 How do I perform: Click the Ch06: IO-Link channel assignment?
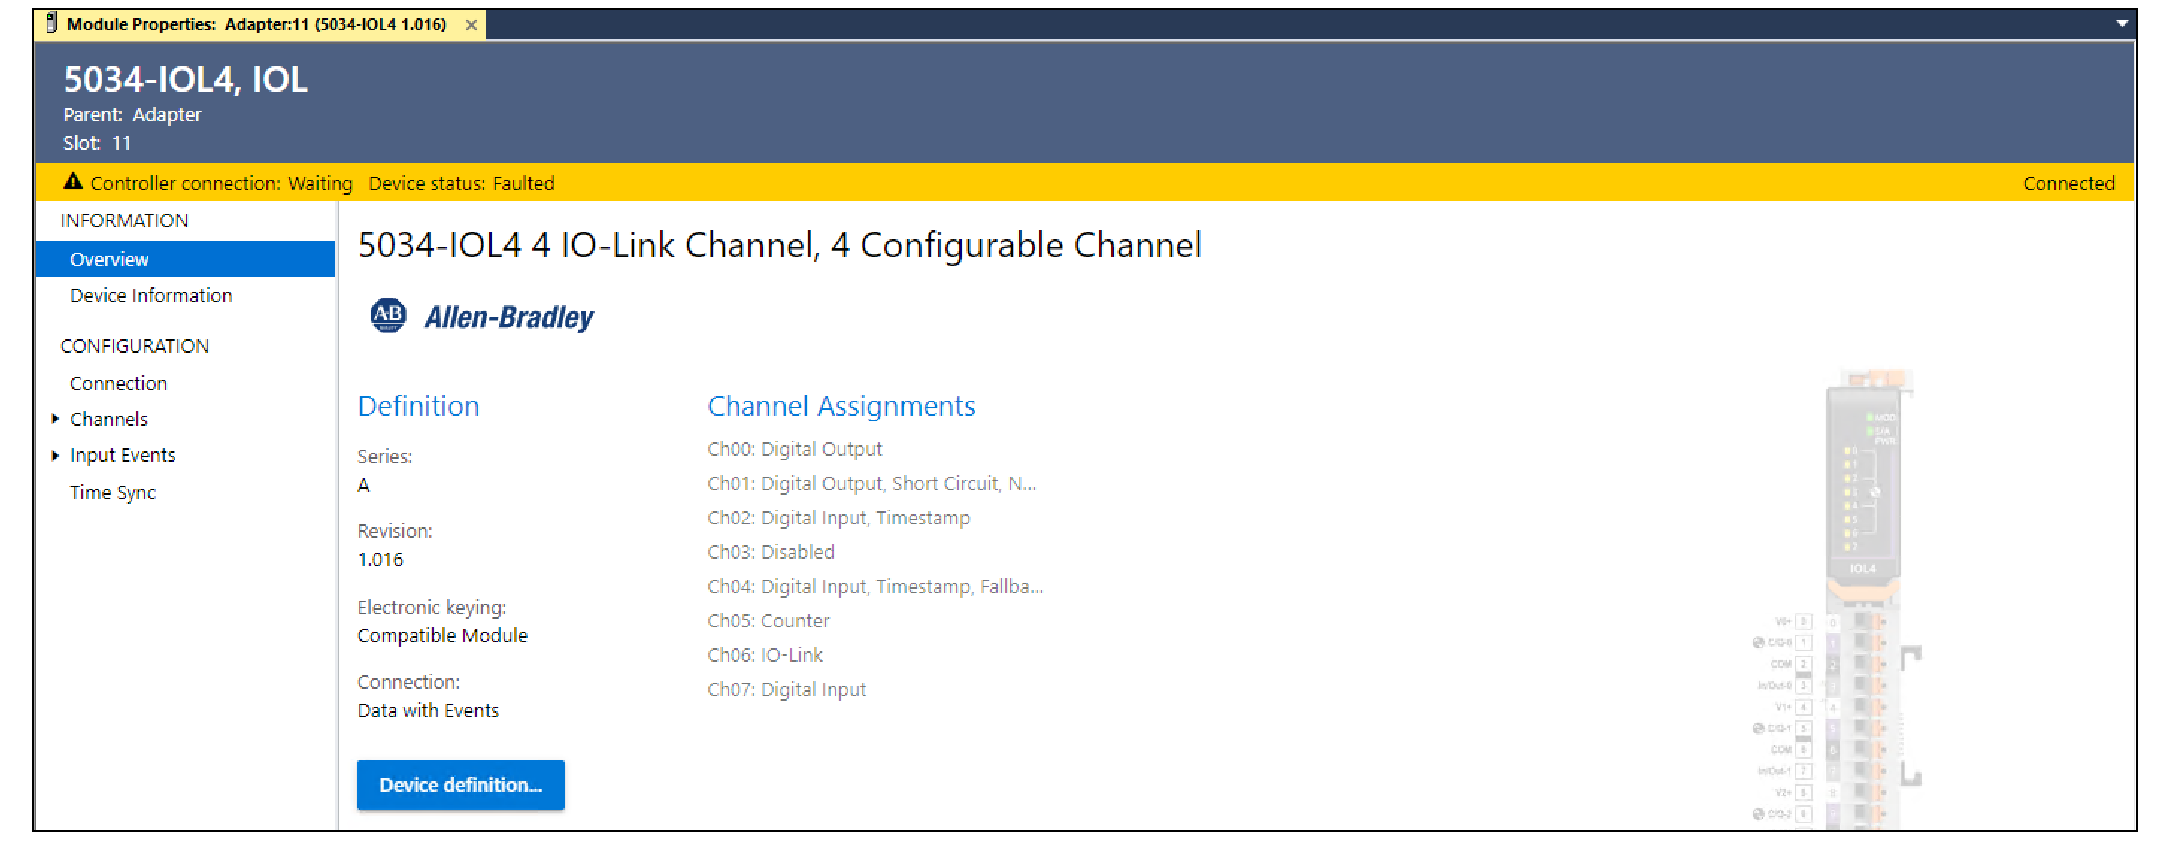point(765,655)
